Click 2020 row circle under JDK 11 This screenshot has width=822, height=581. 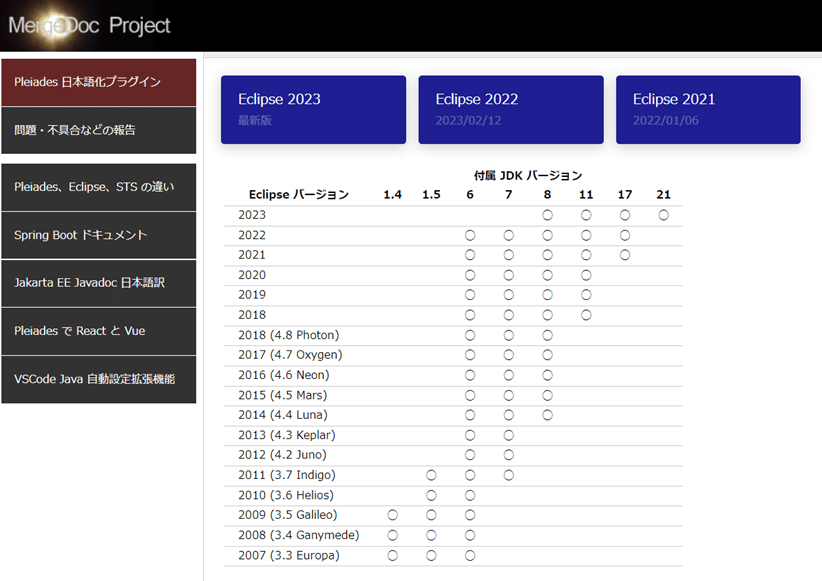[x=586, y=275]
